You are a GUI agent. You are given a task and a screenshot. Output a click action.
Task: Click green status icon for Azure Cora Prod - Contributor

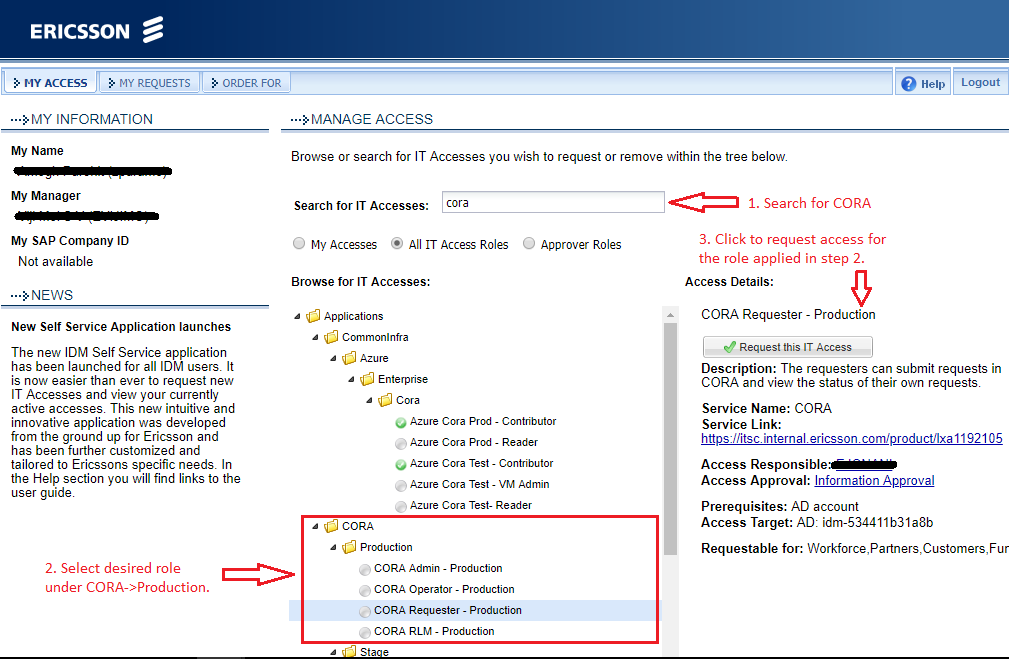pyautogui.click(x=400, y=422)
